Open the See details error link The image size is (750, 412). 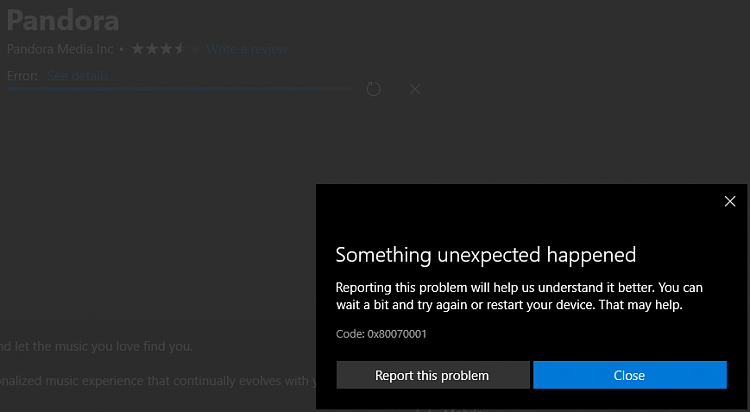tap(78, 76)
